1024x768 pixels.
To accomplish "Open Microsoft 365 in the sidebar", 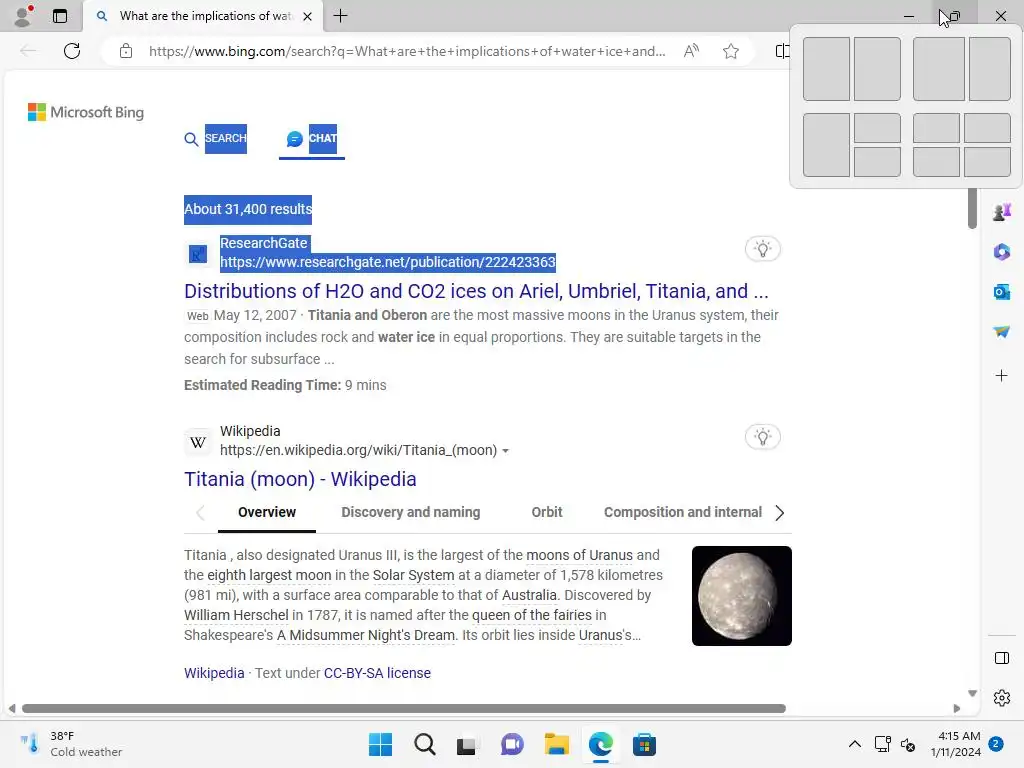I will pos(1002,252).
